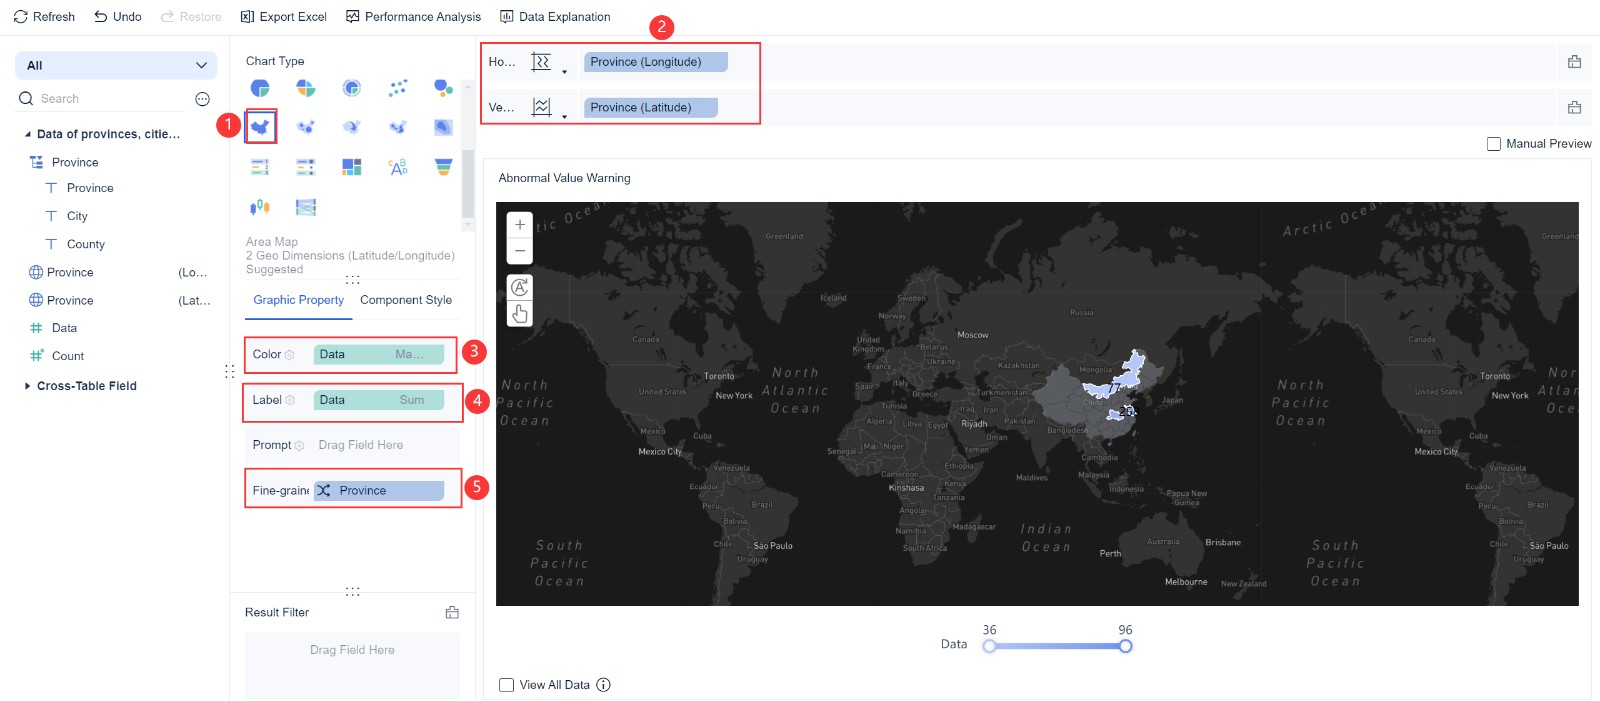Image resolution: width=1600 pixels, height=701 pixels.
Task: Click the Undo button
Action: [x=118, y=17]
